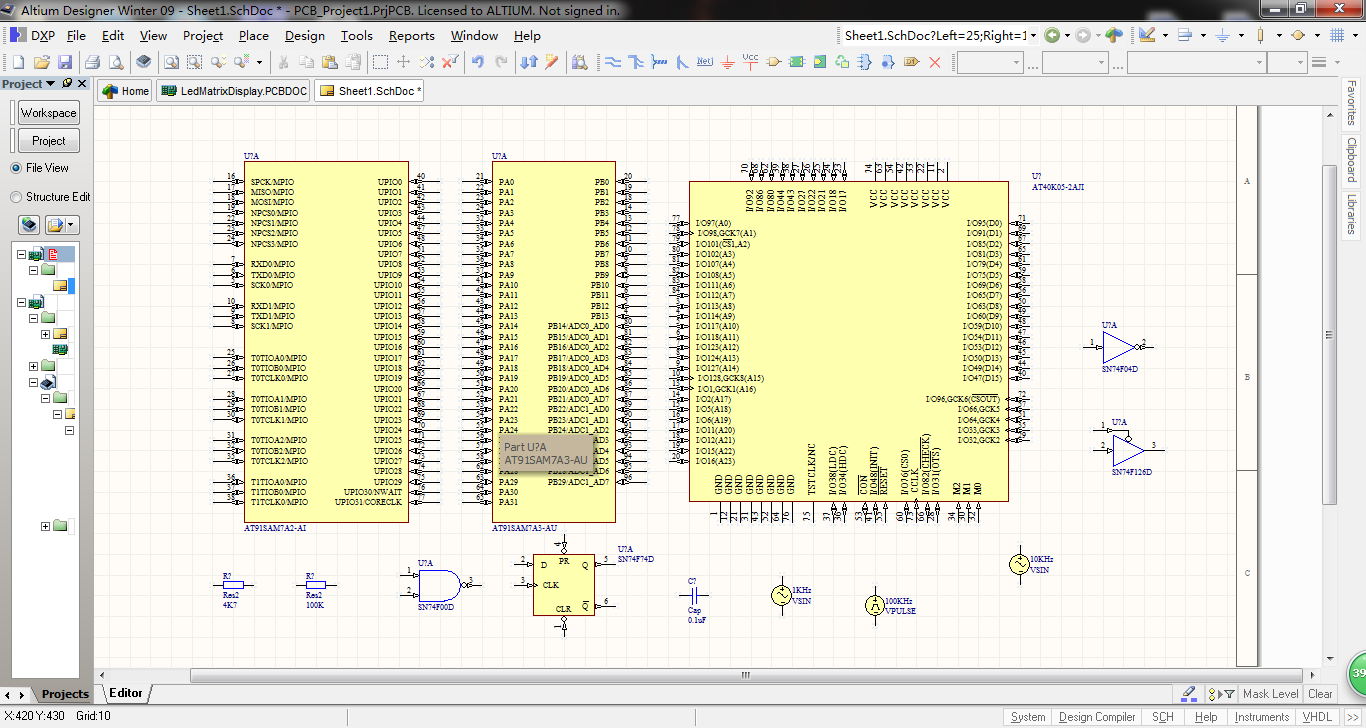Navigate back with green arrow button
This screenshot has height=728, width=1366.
pos(1052,35)
